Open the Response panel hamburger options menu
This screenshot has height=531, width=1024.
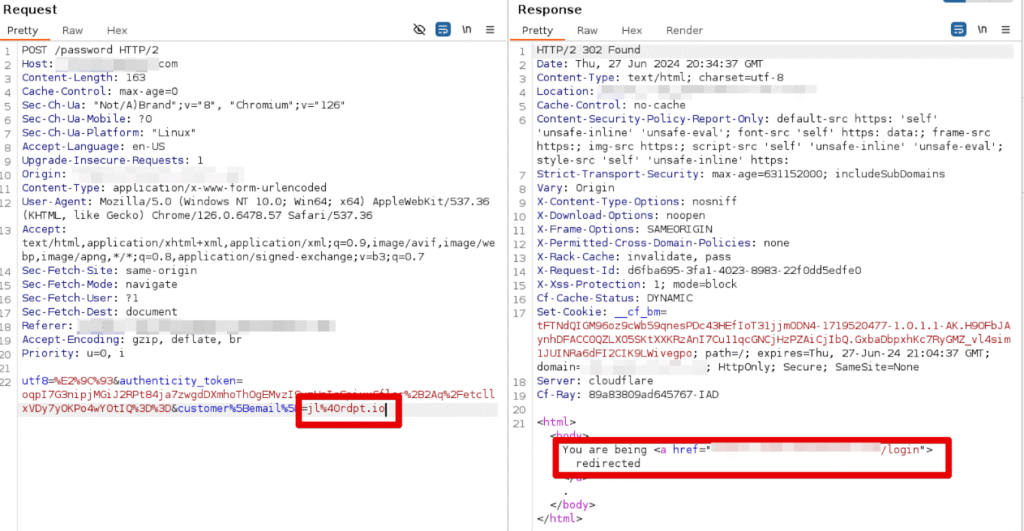[x=1005, y=30]
